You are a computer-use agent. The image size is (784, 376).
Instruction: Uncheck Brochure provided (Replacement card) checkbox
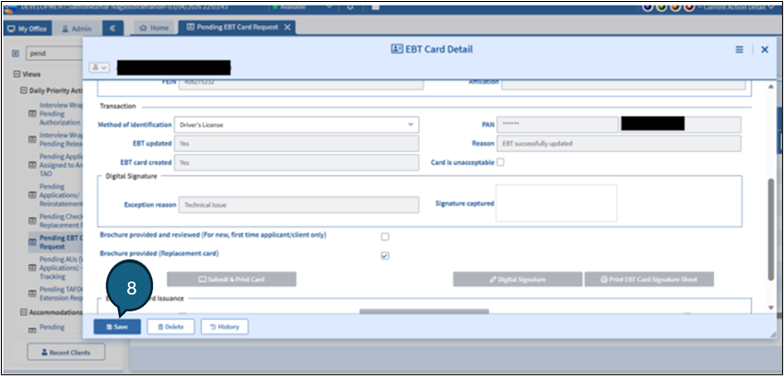(x=385, y=256)
